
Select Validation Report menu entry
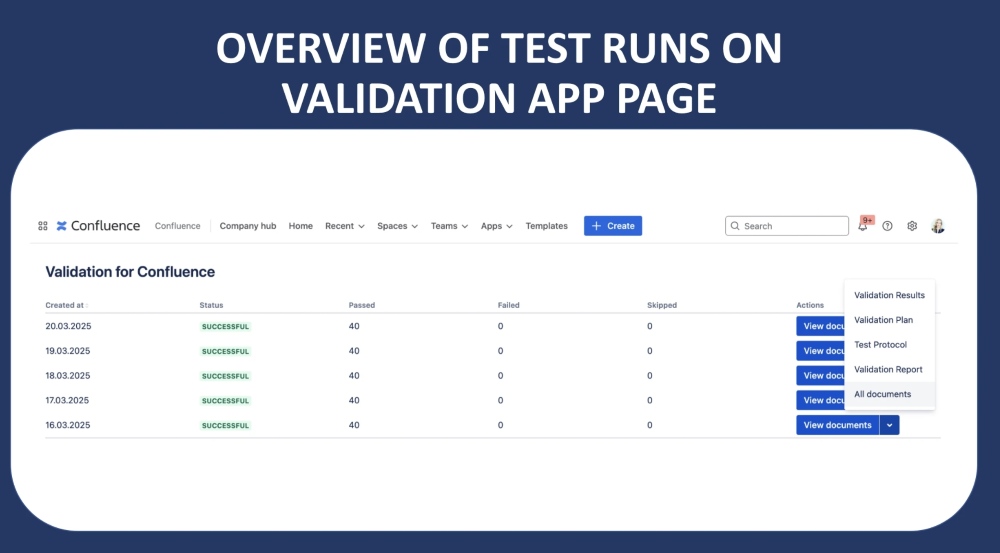[889, 369]
